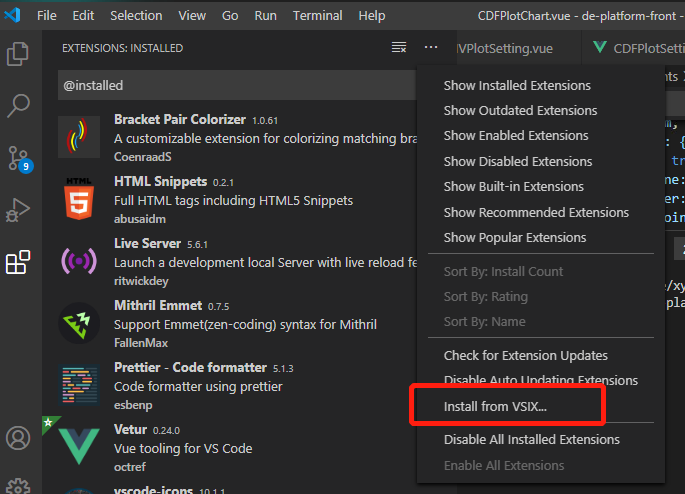The image size is (685, 494).
Task: Click the Mithril Emmet extension icon
Action: tap(79, 323)
